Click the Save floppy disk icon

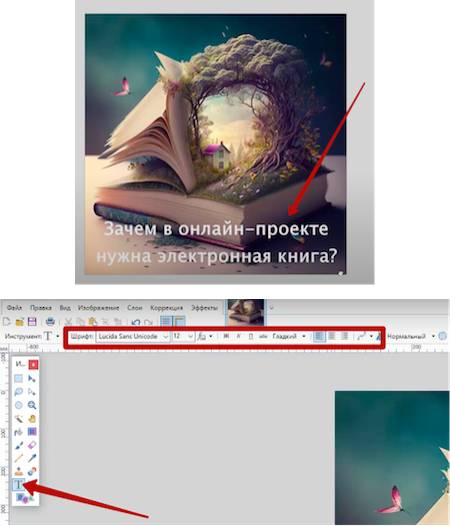pyautogui.click(x=32, y=322)
